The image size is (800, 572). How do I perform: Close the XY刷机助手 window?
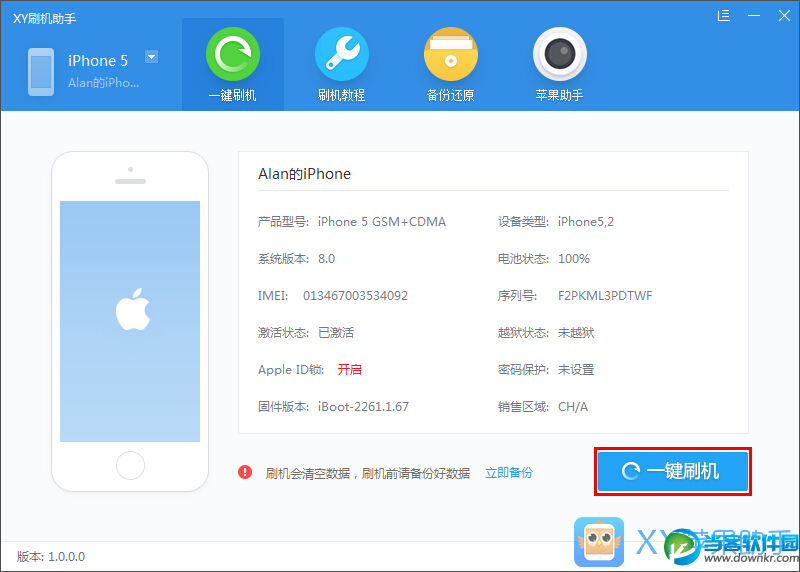pyautogui.click(x=784, y=16)
